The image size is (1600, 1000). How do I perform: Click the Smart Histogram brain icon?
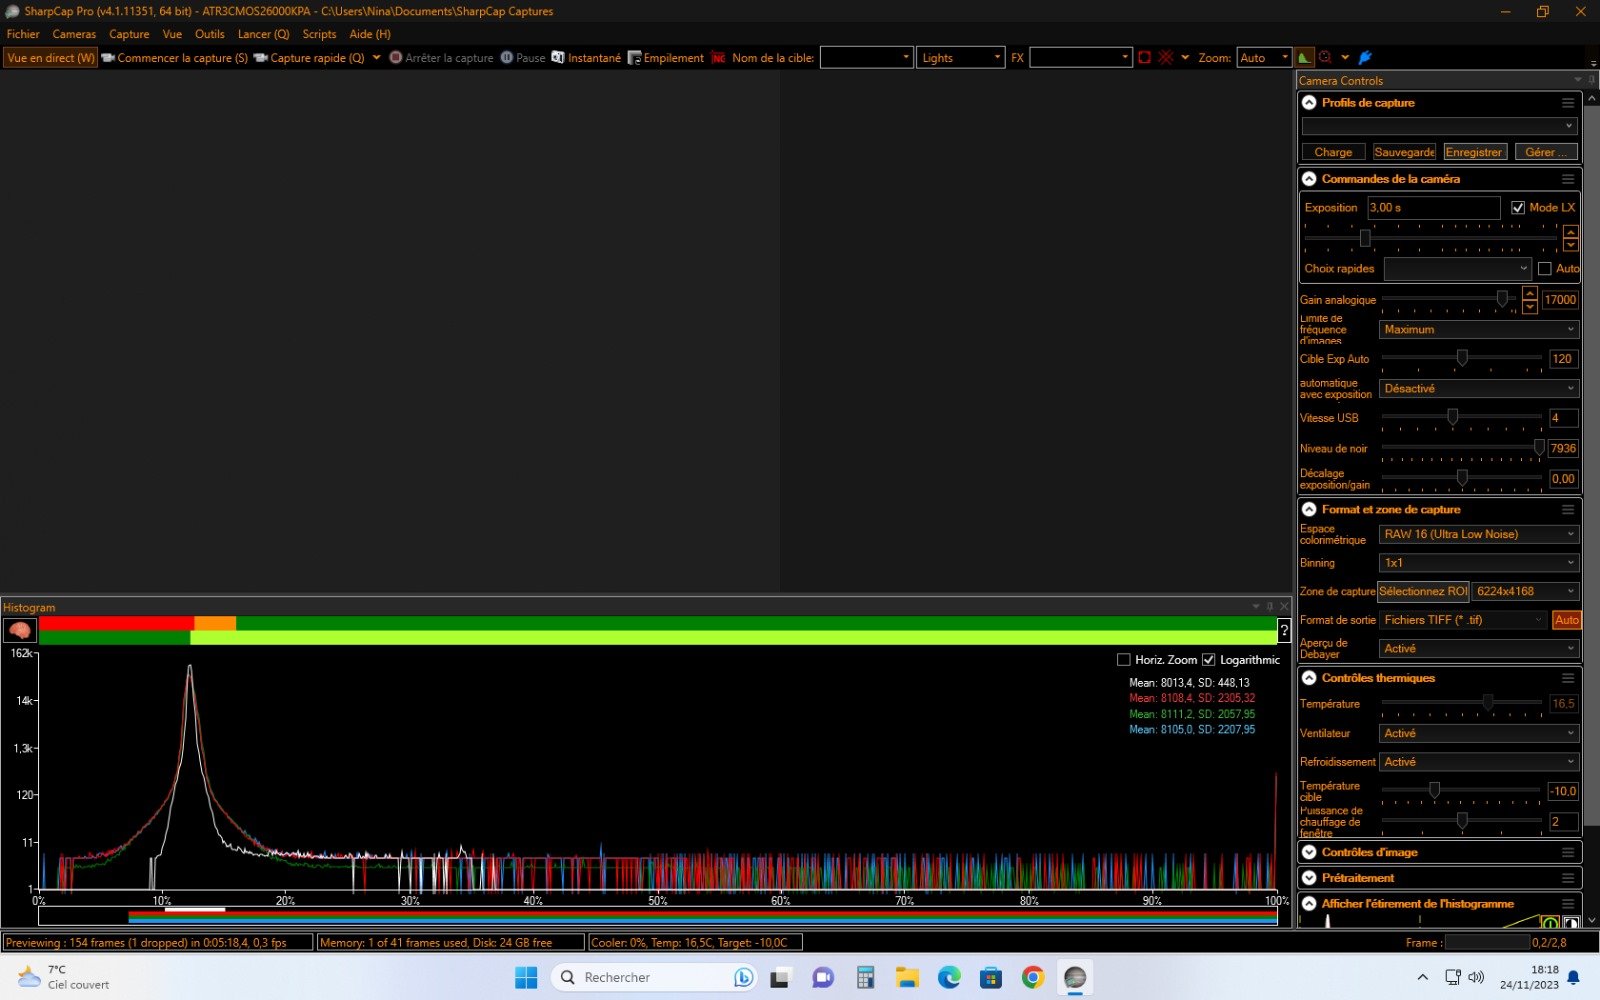(x=20, y=630)
